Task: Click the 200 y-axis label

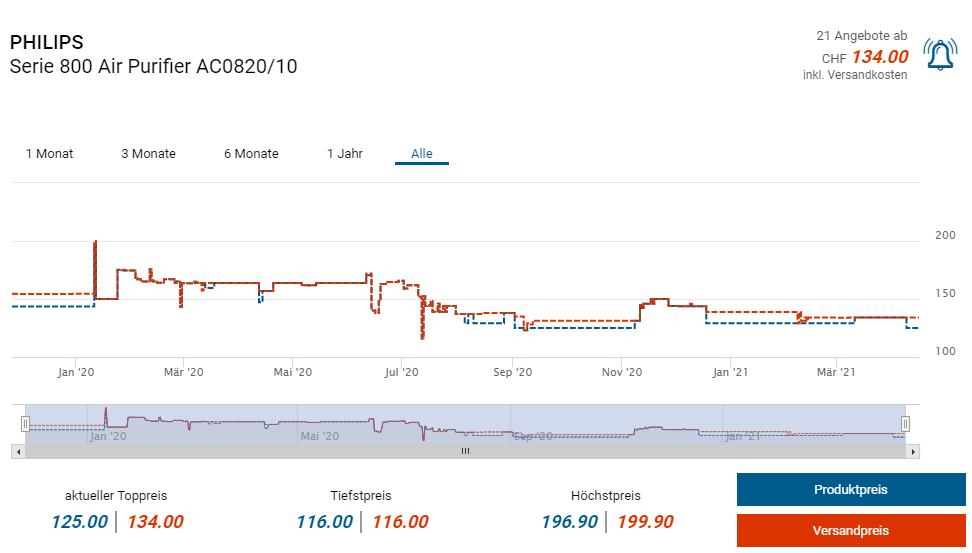Action: 945,235
